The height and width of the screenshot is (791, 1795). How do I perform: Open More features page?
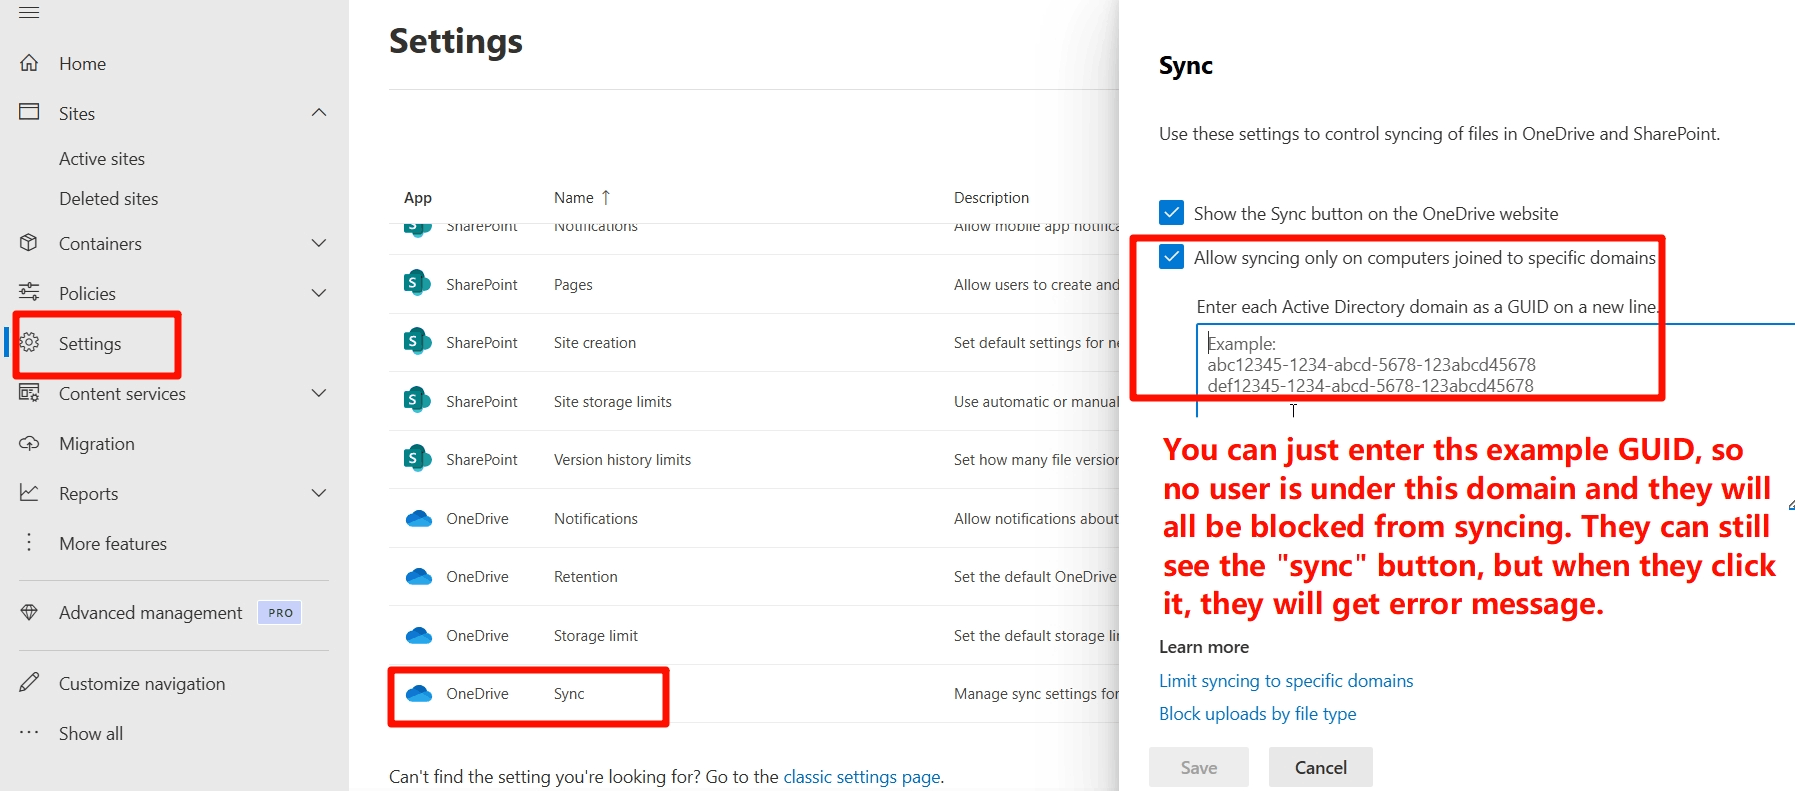(113, 544)
